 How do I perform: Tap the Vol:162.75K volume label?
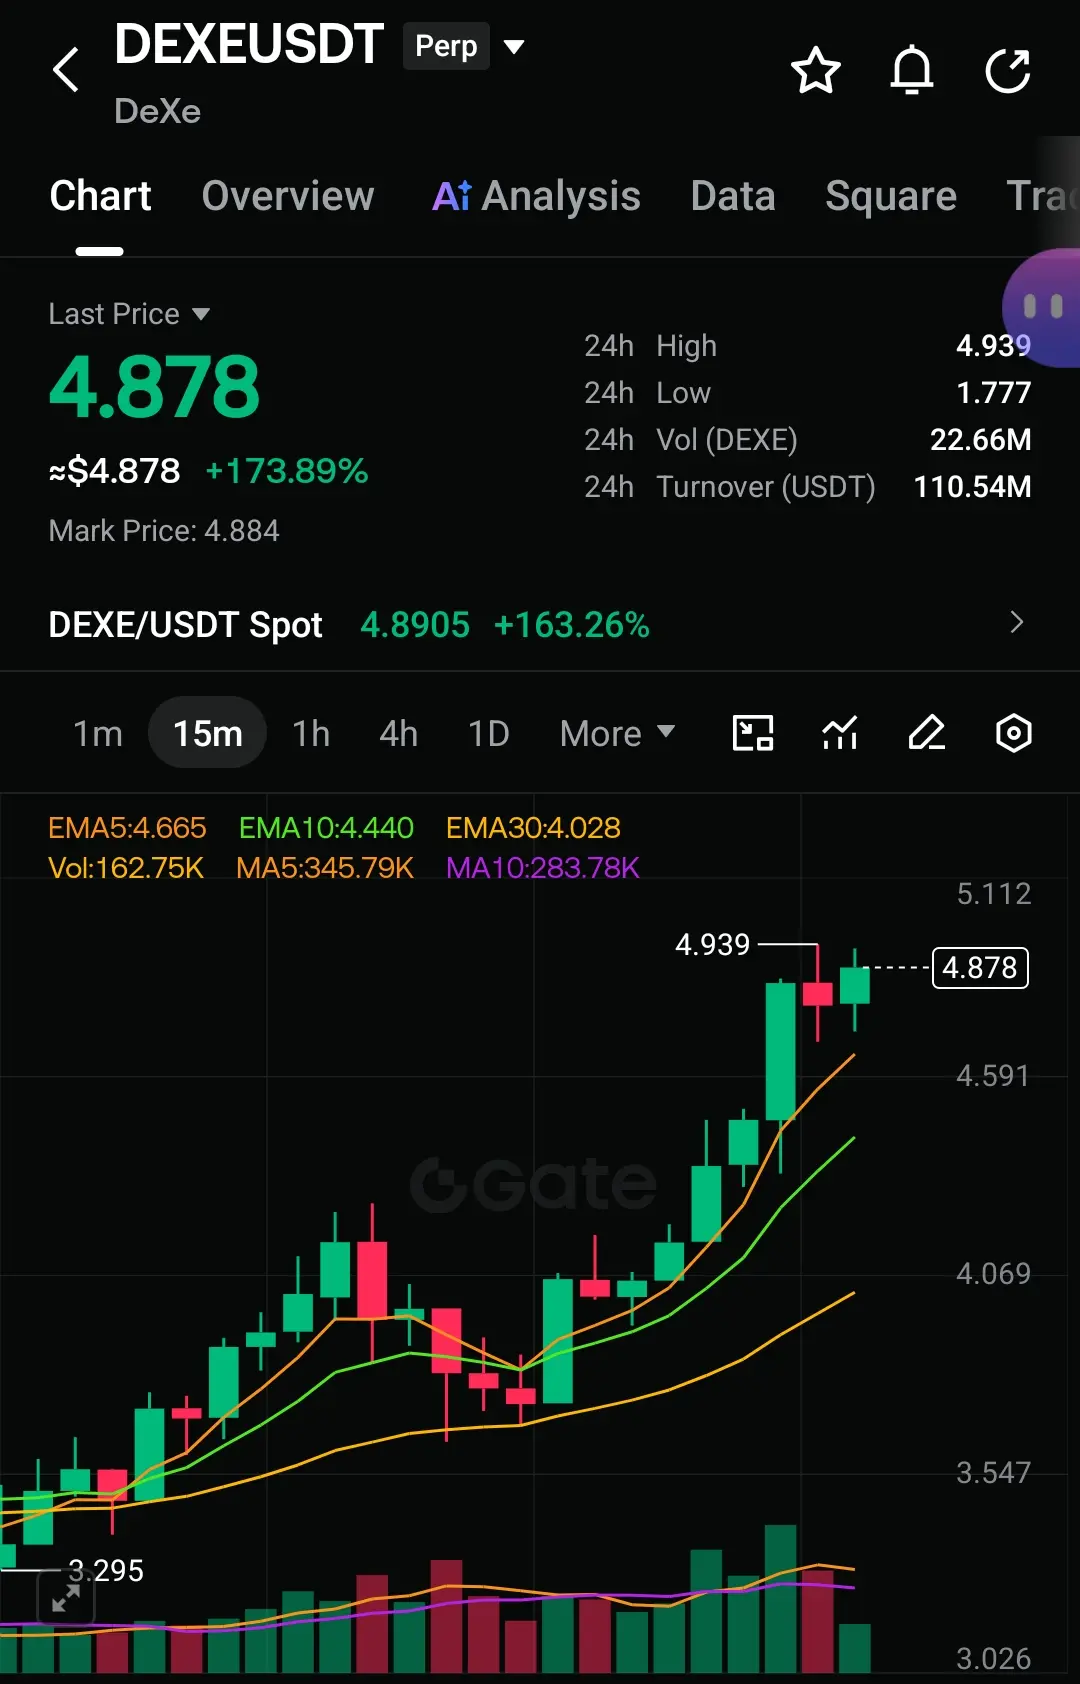tap(126, 868)
